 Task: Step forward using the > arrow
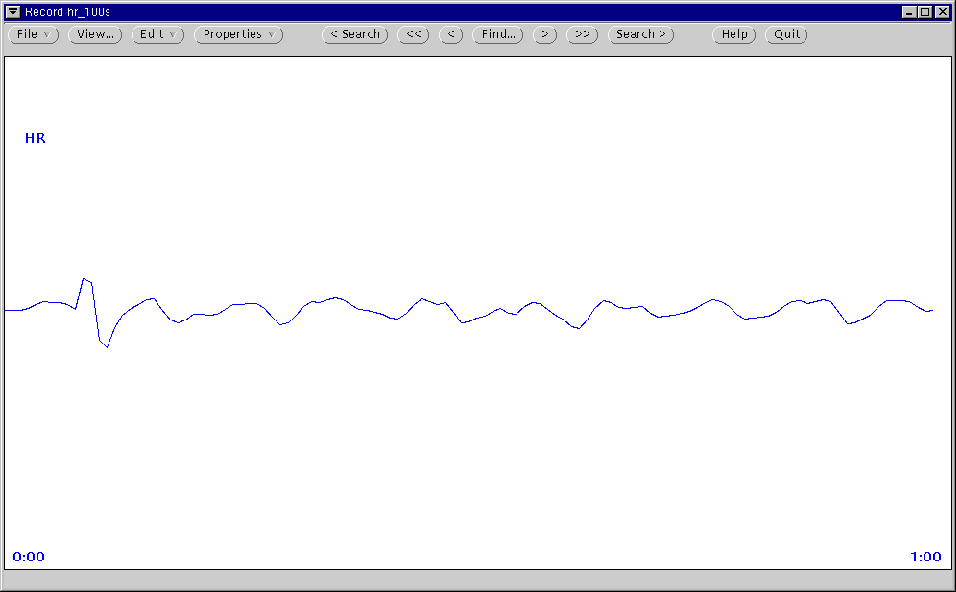pos(544,34)
